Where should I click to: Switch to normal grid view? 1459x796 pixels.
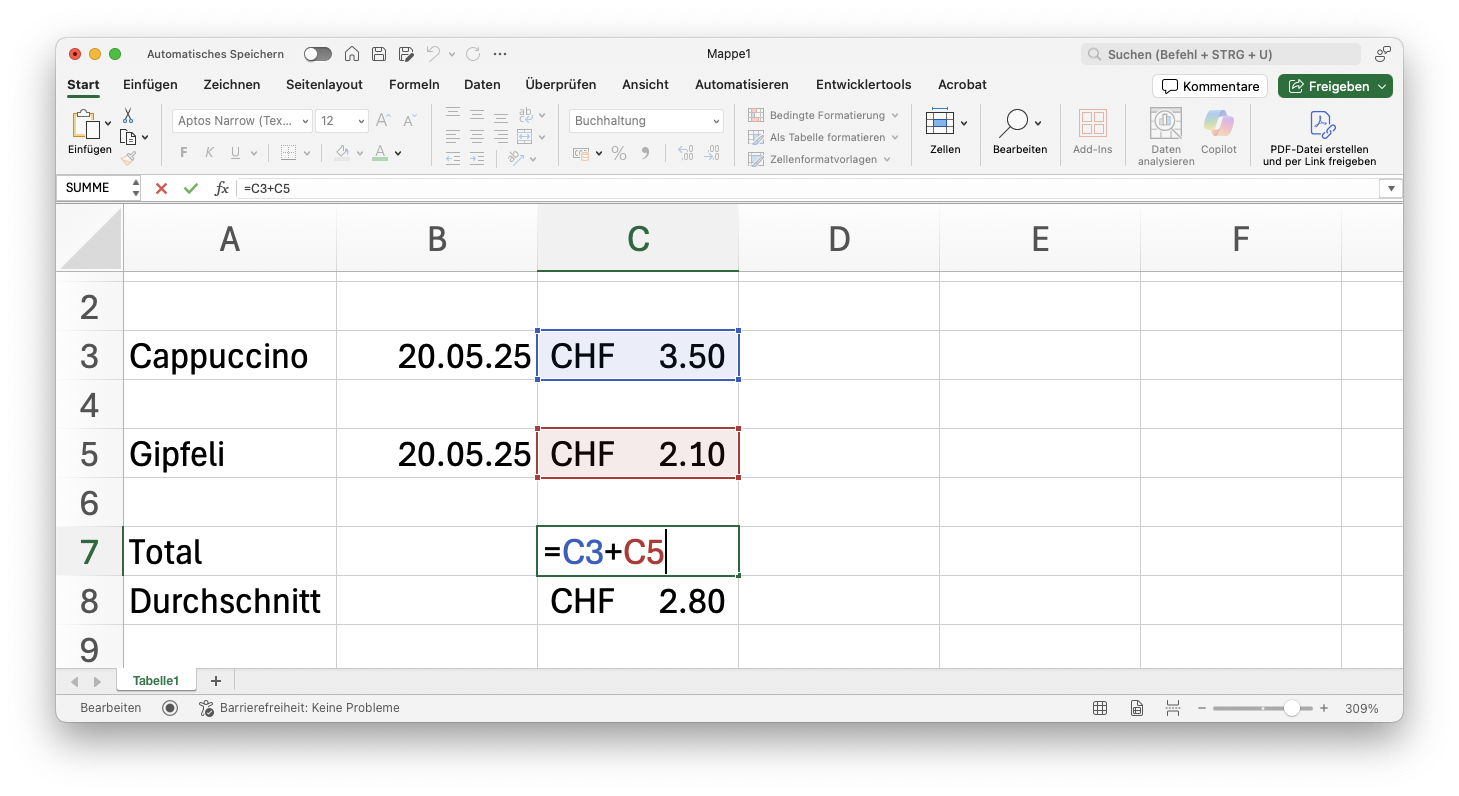click(x=1100, y=708)
